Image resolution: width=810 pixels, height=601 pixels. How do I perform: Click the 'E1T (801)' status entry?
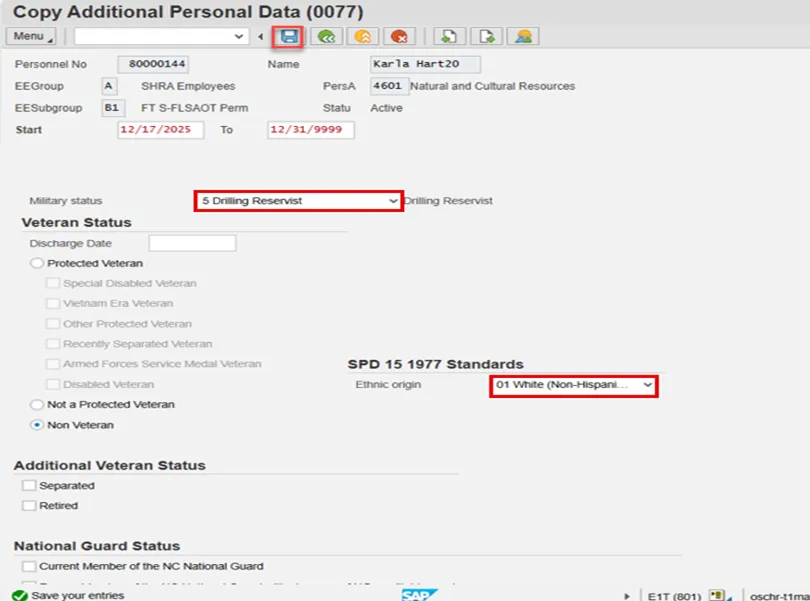pyautogui.click(x=674, y=596)
